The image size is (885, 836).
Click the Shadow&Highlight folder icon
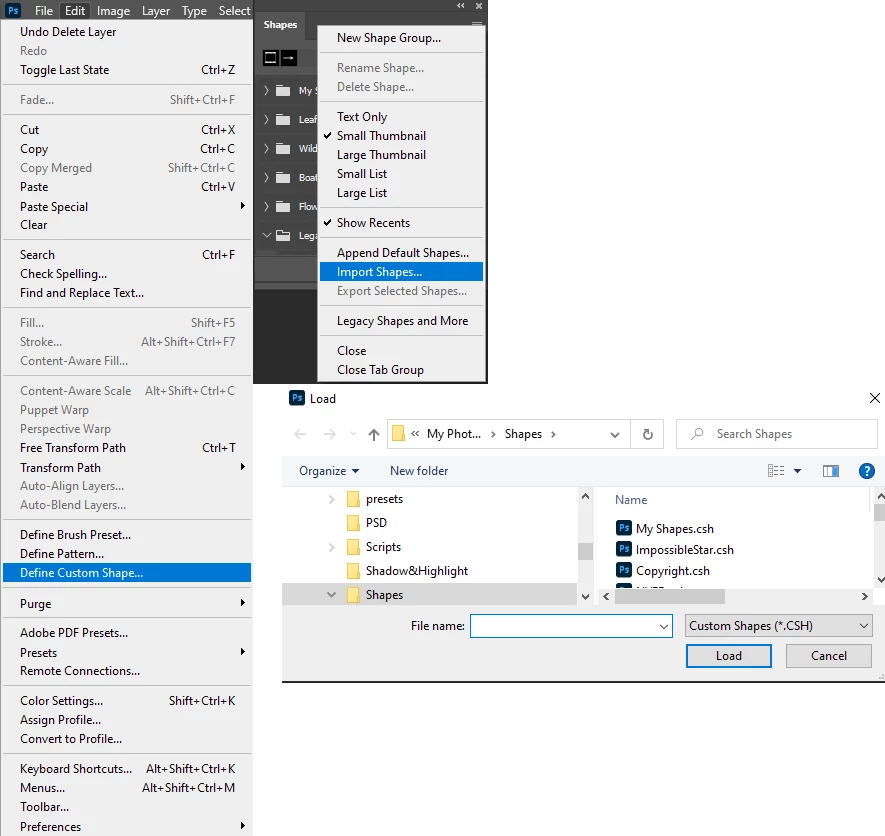[x=353, y=571]
